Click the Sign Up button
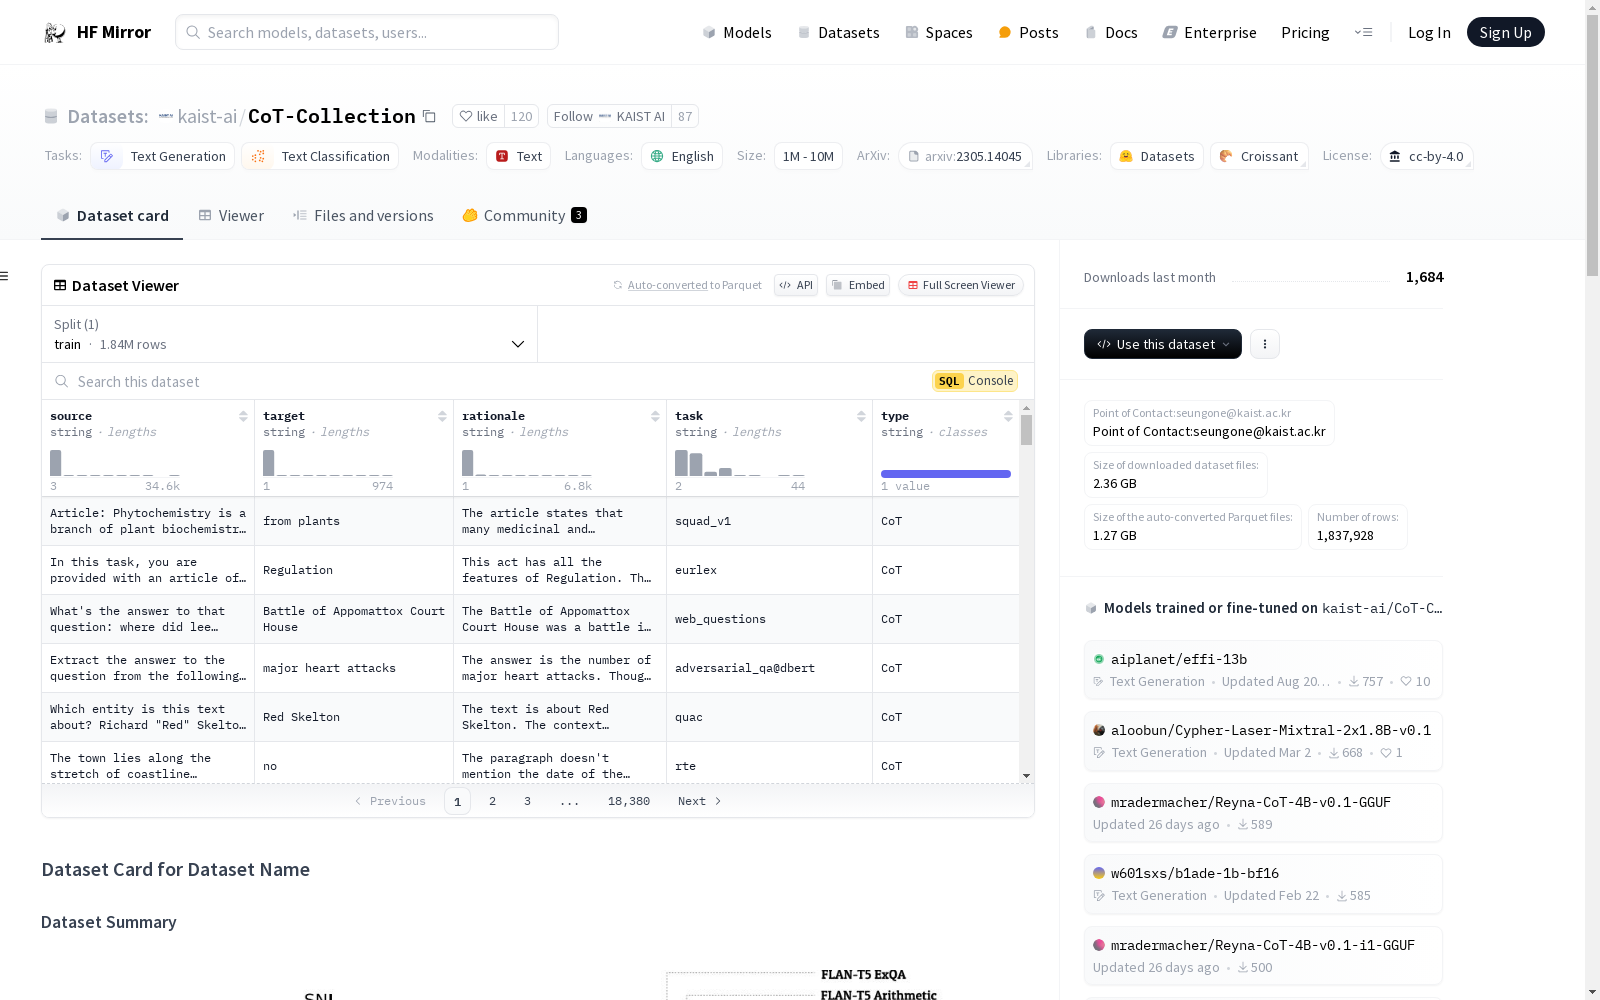 1505,32
